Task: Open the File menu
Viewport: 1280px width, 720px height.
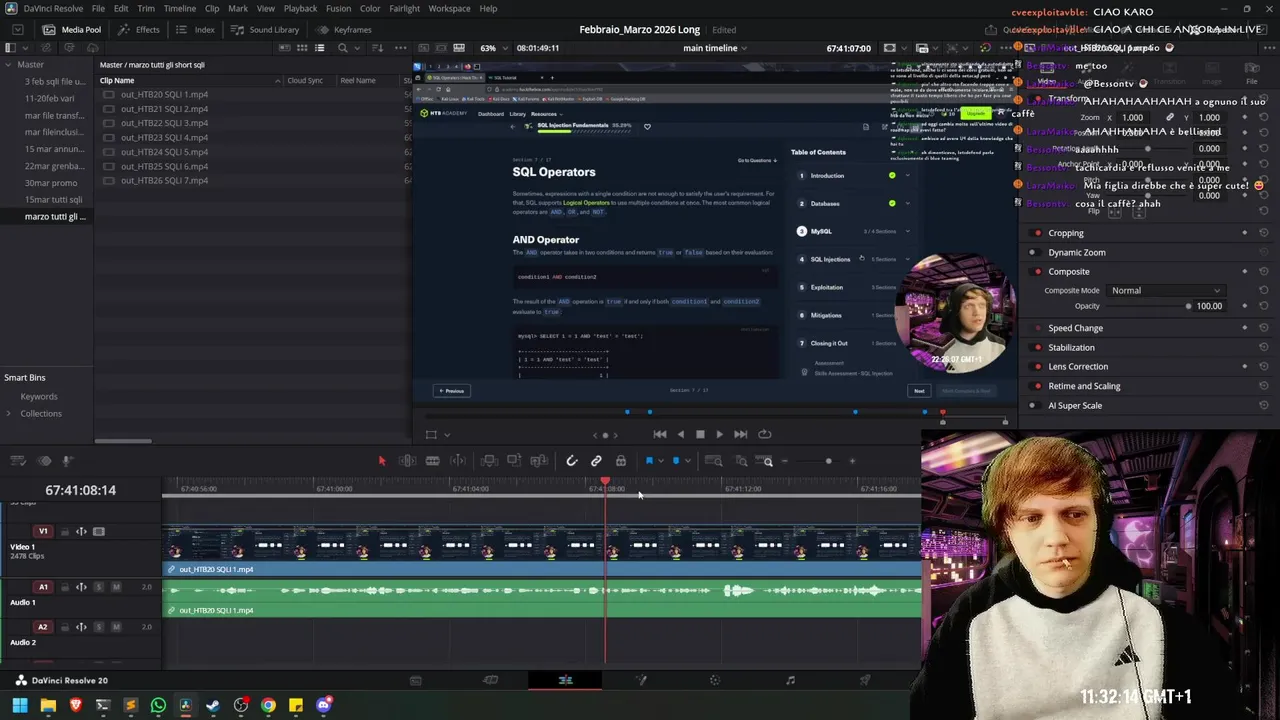Action: (x=98, y=8)
